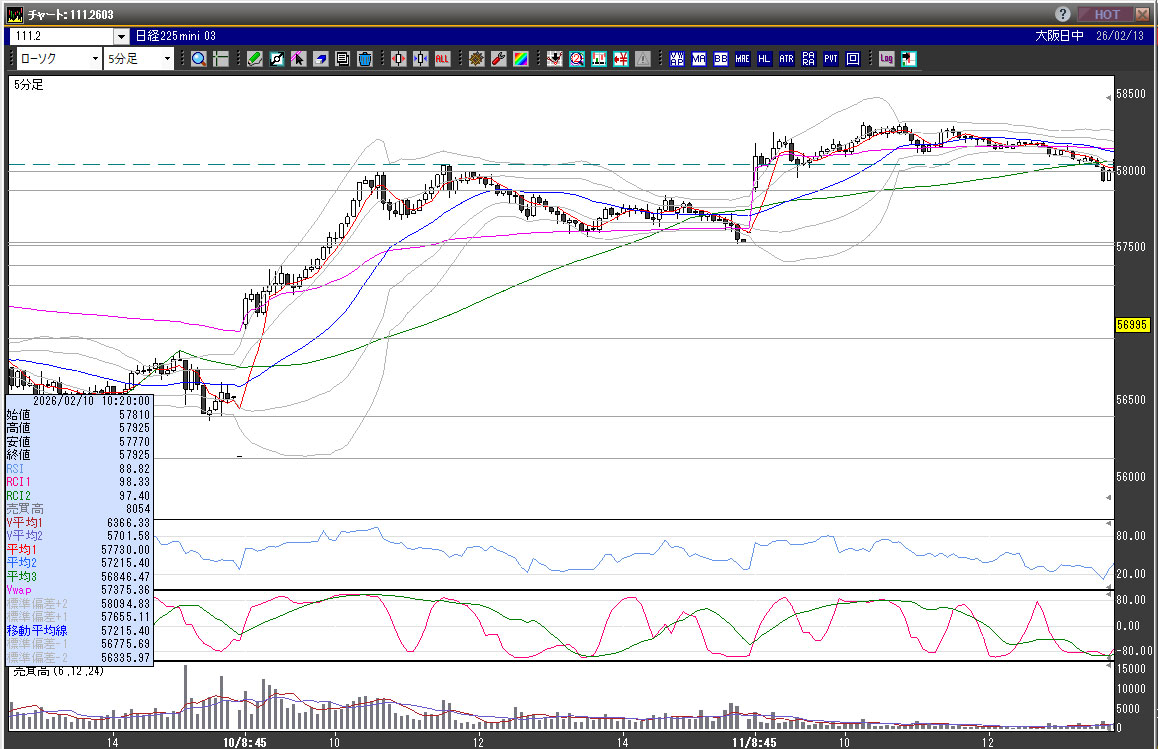Click the HOT button in title bar
Viewport: 1158px width, 749px height.
click(x=1106, y=14)
